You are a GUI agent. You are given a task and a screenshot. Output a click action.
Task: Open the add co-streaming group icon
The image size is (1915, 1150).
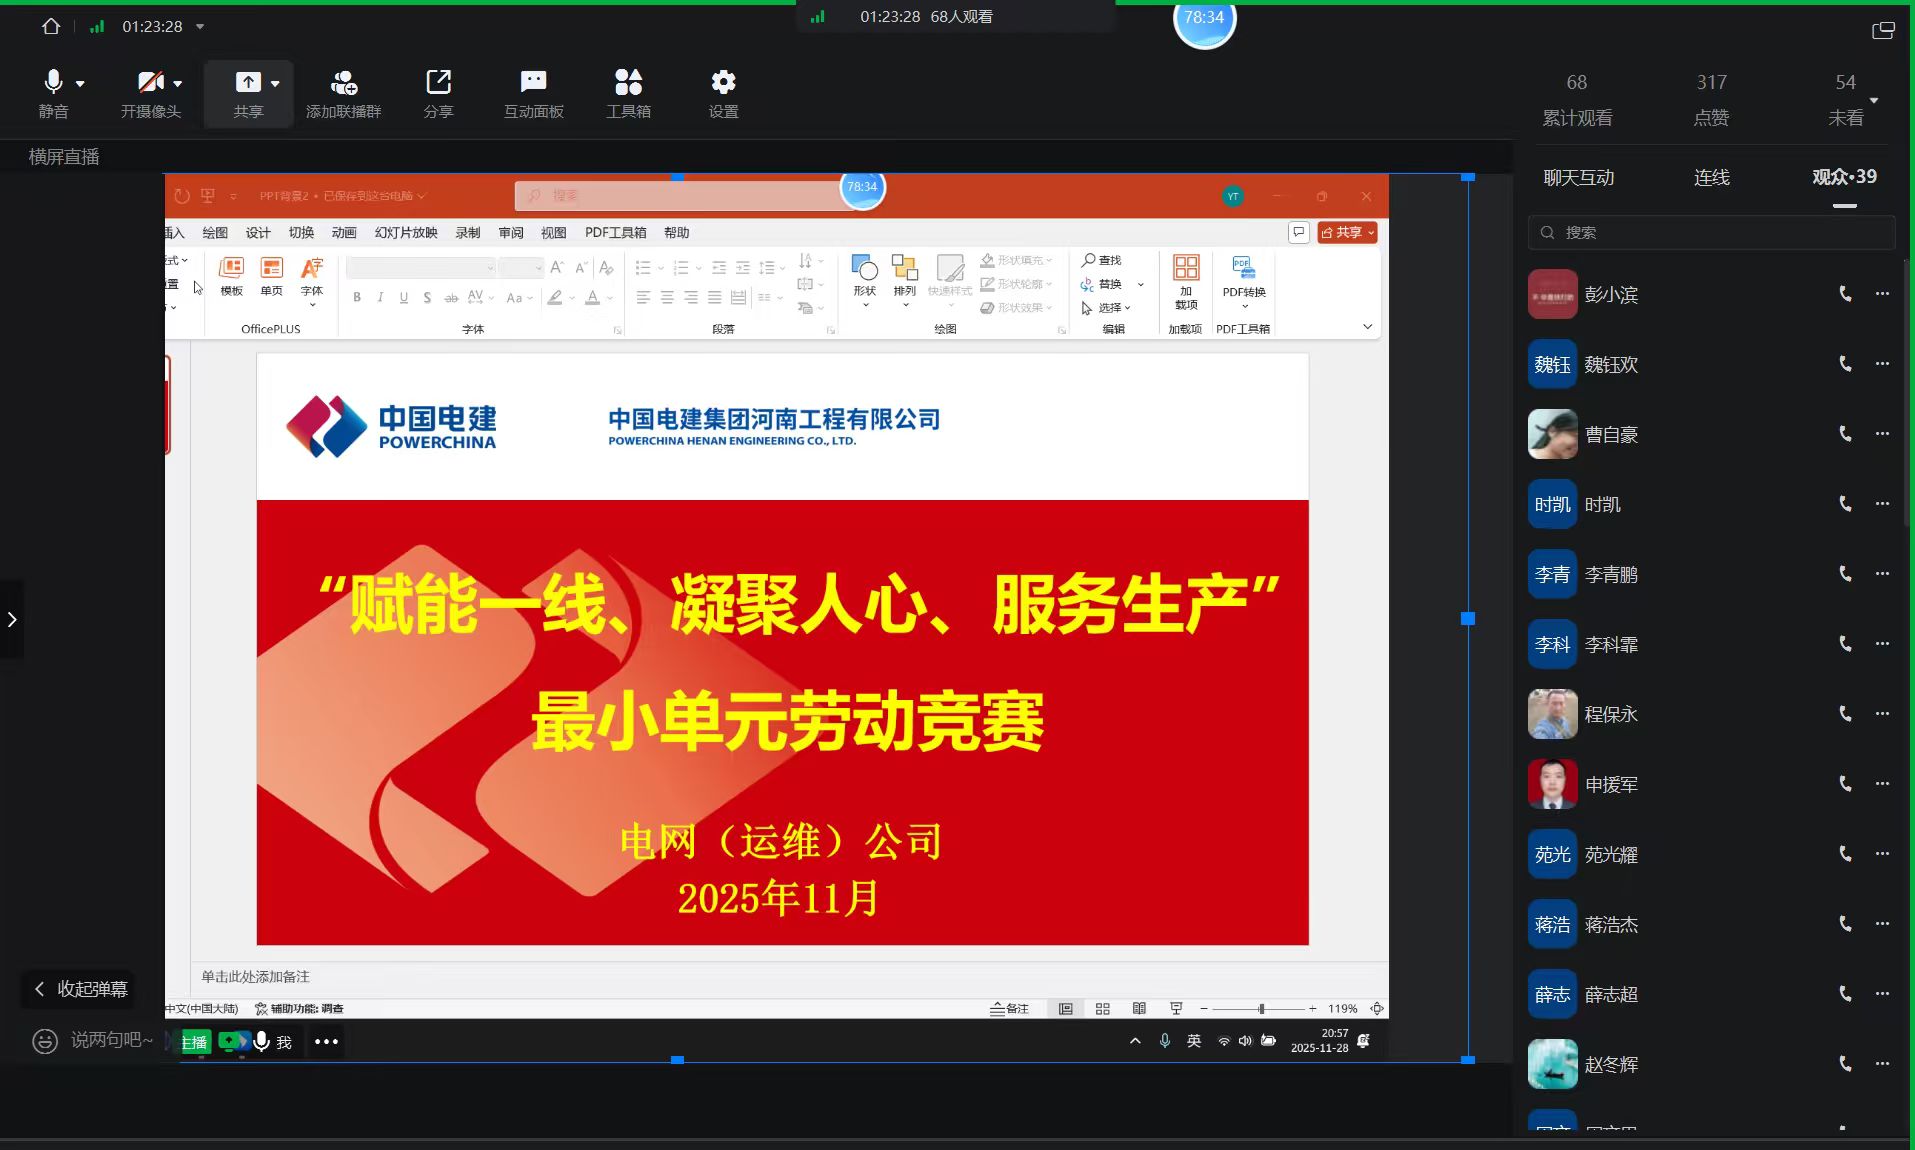click(x=343, y=82)
